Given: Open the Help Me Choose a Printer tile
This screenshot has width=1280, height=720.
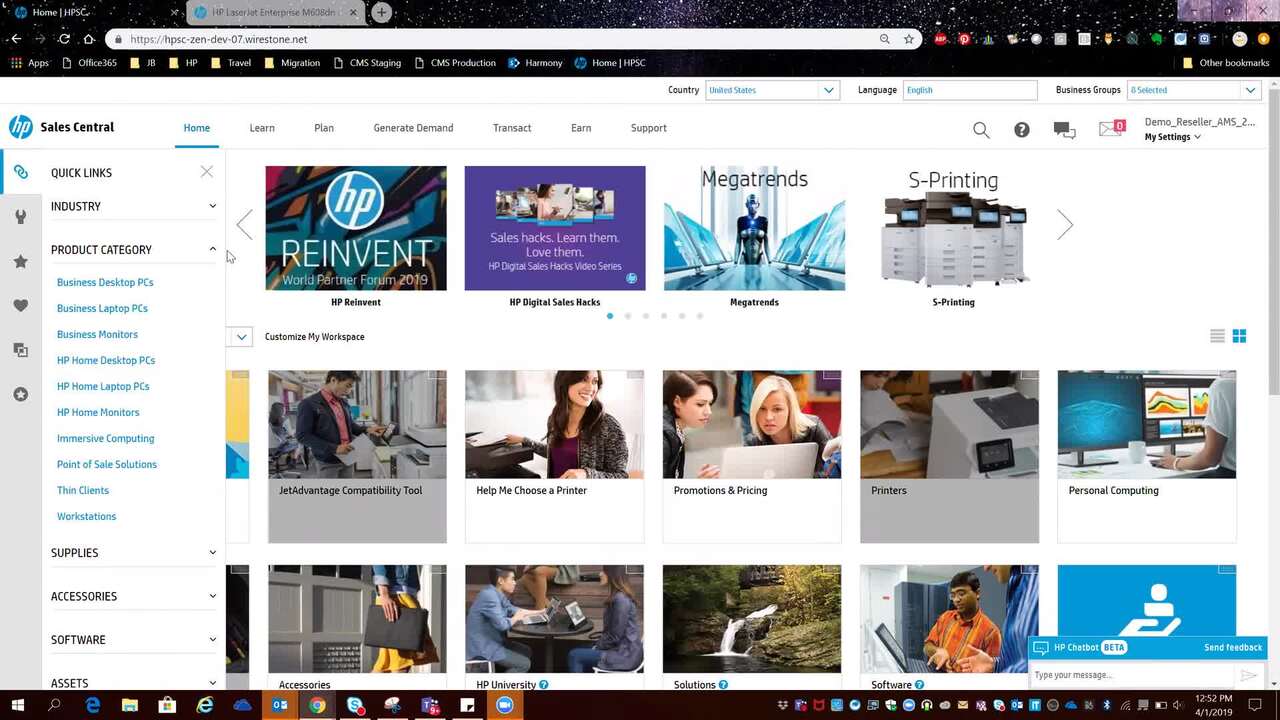Looking at the screenshot, I should click(x=554, y=456).
